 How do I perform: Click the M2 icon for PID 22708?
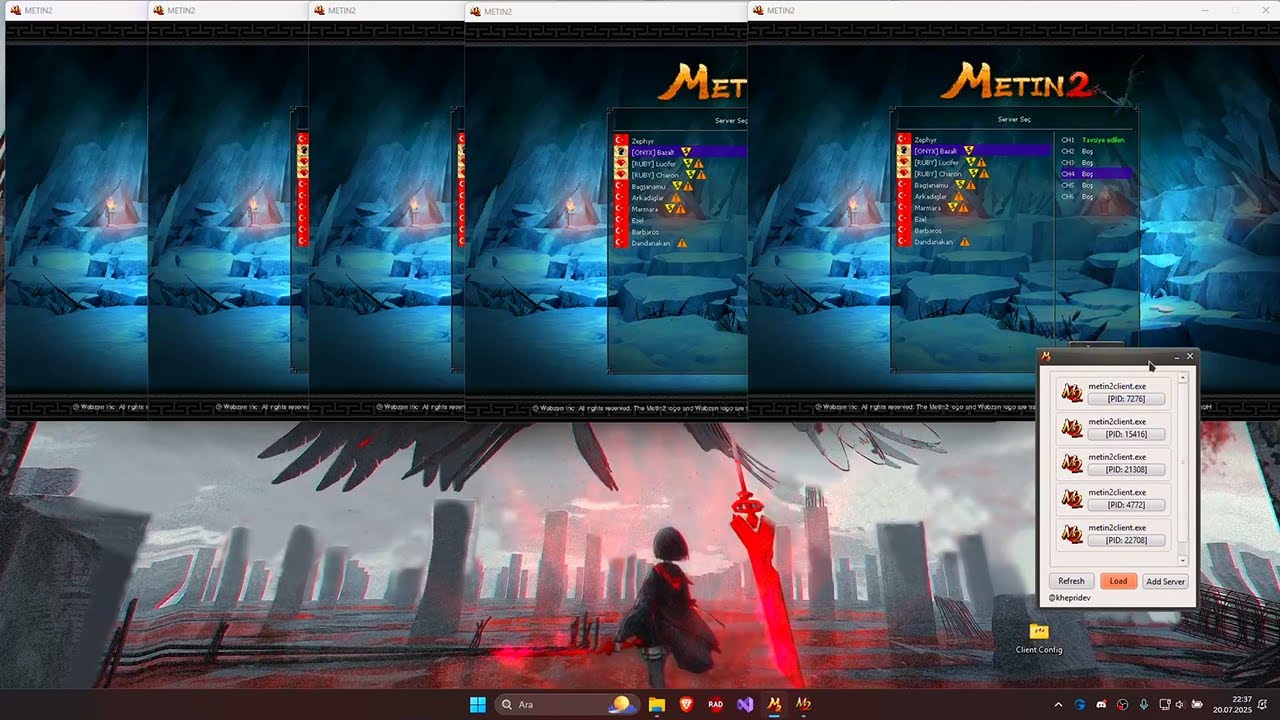pos(1073,534)
